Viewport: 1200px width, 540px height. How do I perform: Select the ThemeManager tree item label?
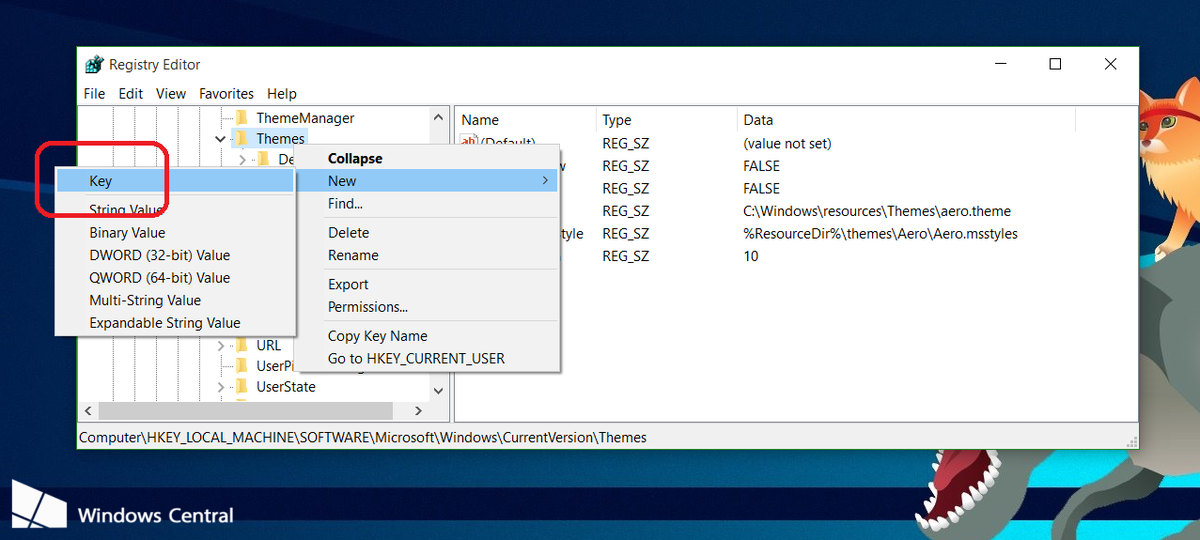[x=305, y=118]
